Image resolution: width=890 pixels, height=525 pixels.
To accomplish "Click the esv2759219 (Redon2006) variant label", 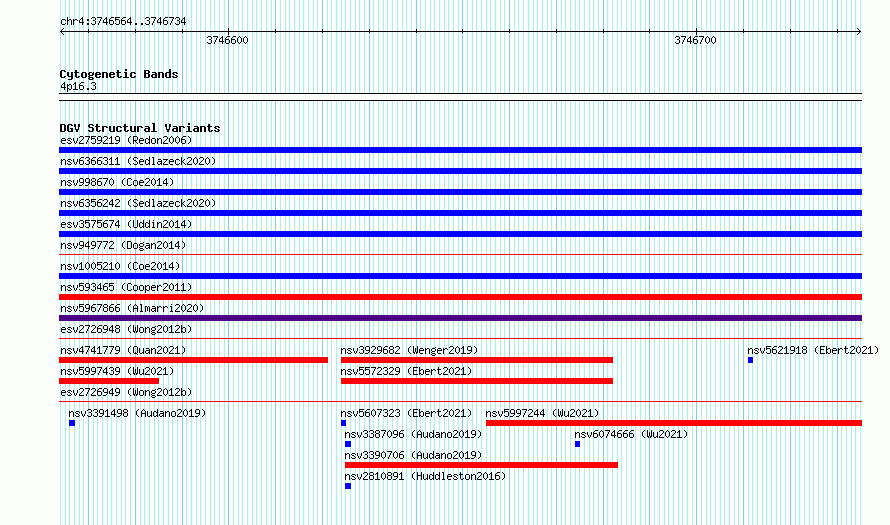I will [126, 140].
